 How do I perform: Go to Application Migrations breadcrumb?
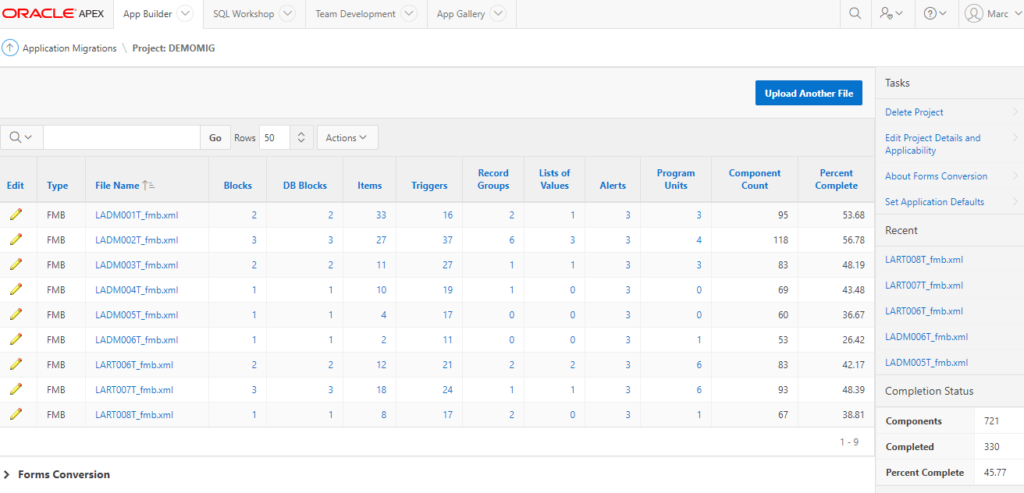coord(69,48)
